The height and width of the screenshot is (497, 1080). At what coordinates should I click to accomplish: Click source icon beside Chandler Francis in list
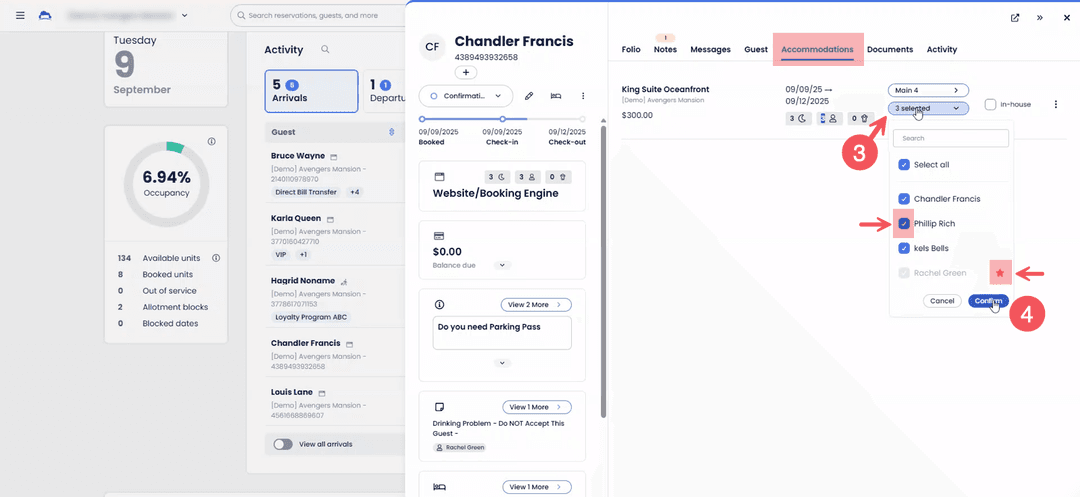coord(349,343)
